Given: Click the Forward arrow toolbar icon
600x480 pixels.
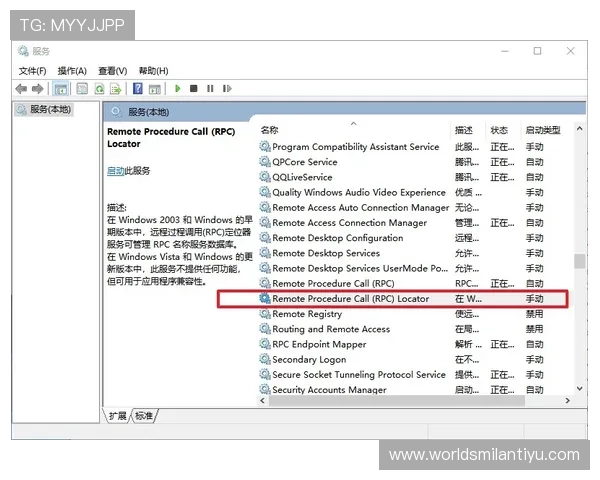Looking at the screenshot, I should [38, 89].
